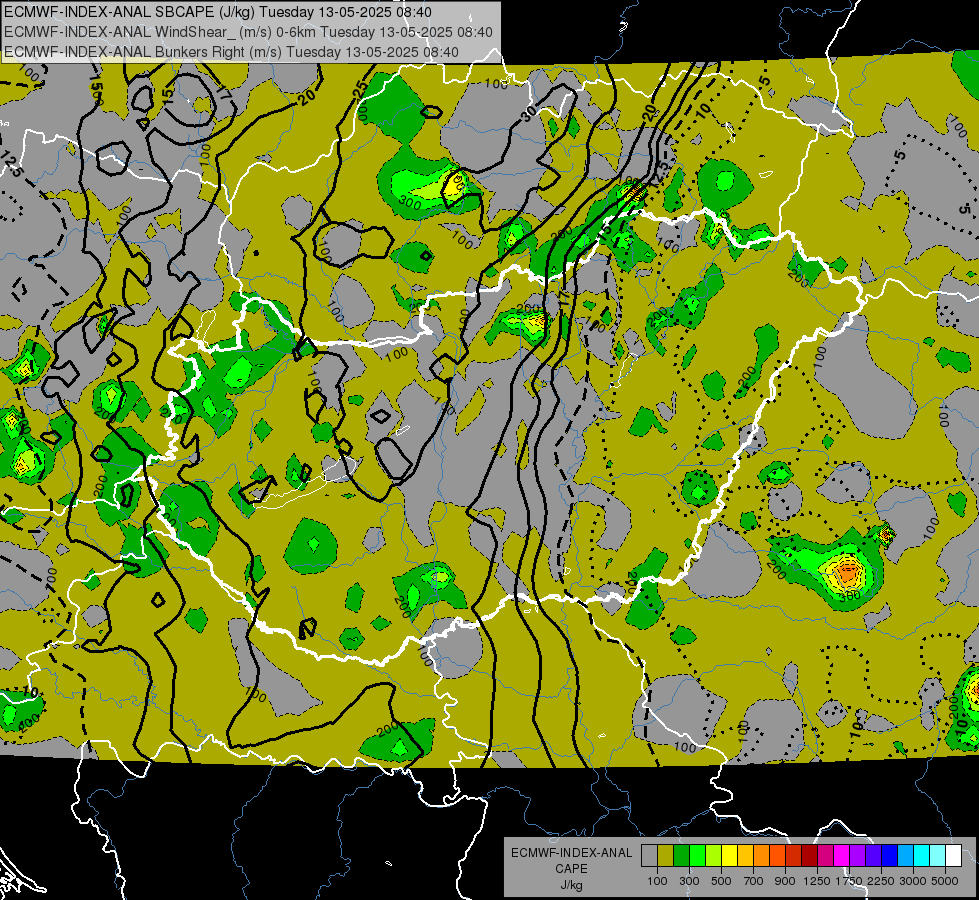Click the pure blue legend swatch
Screen dimensions: 979x900
point(890,855)
